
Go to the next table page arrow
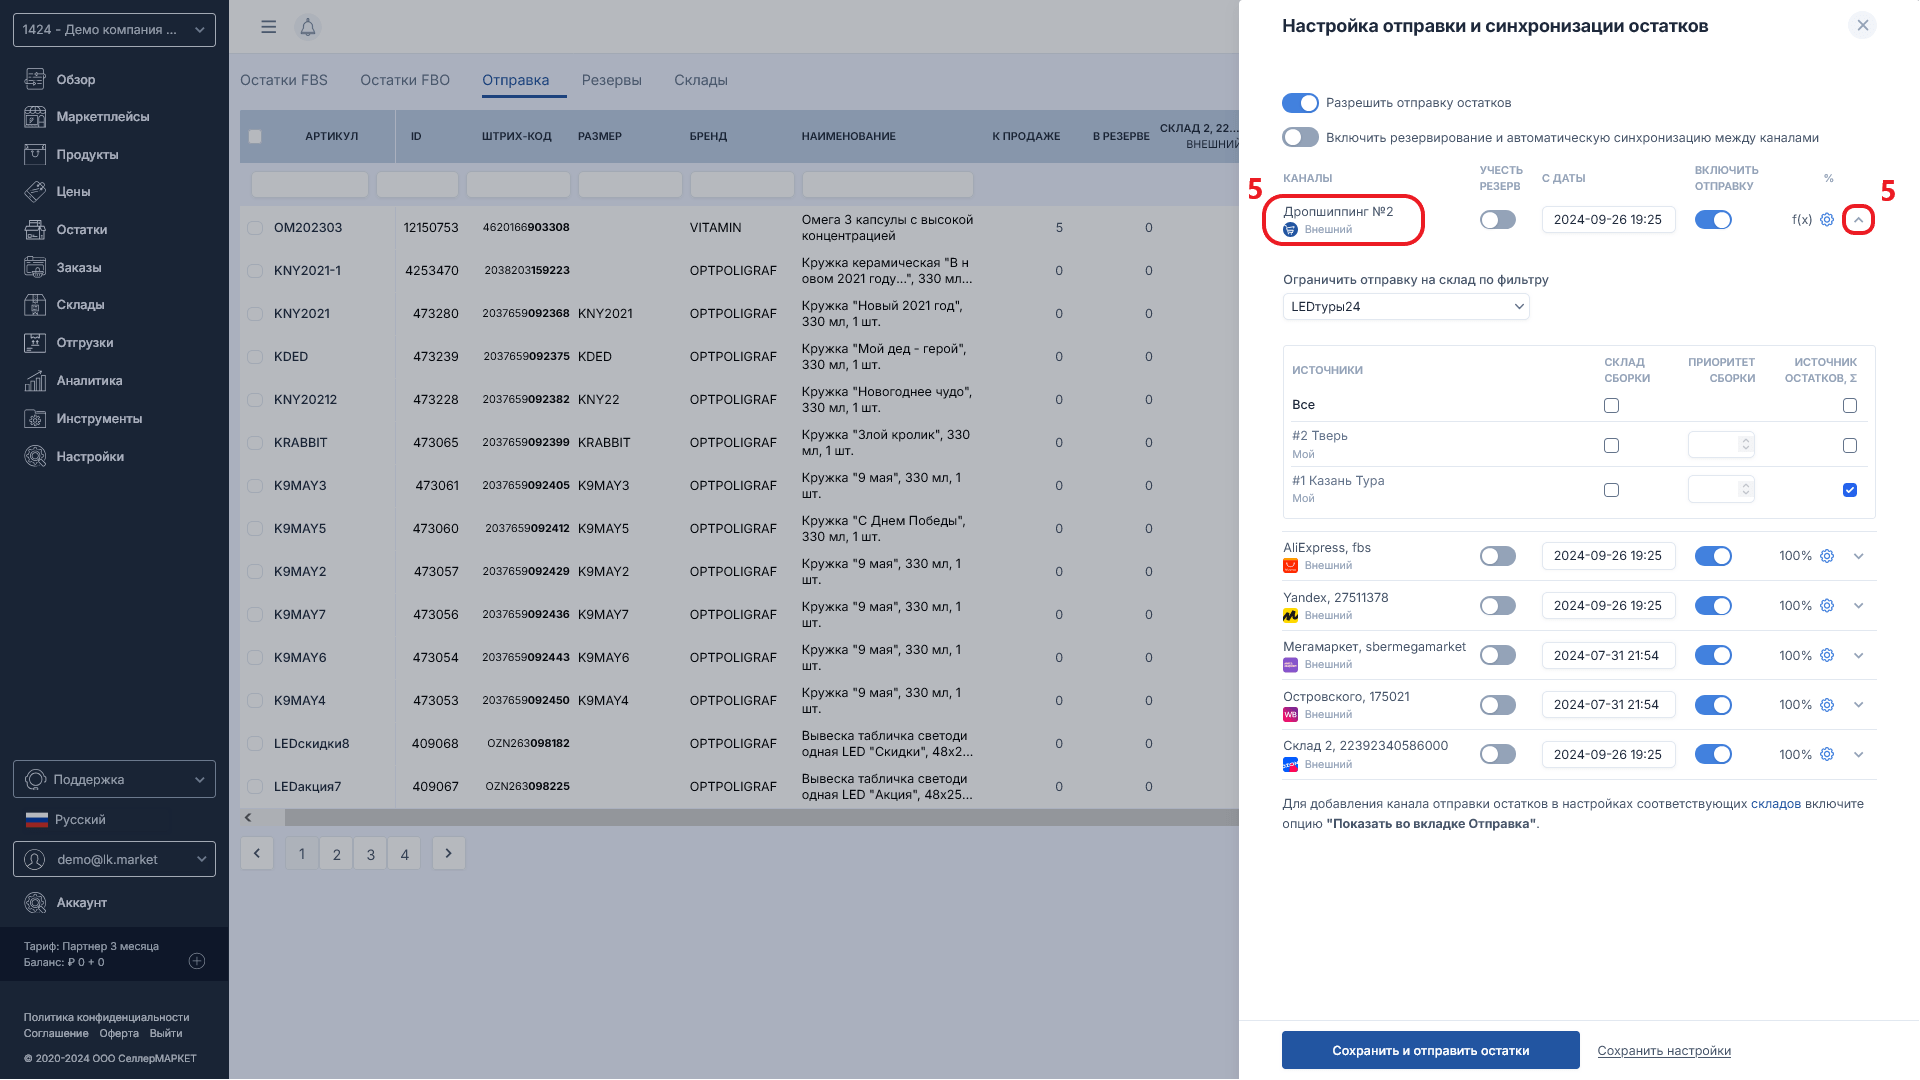coord(448,854)
